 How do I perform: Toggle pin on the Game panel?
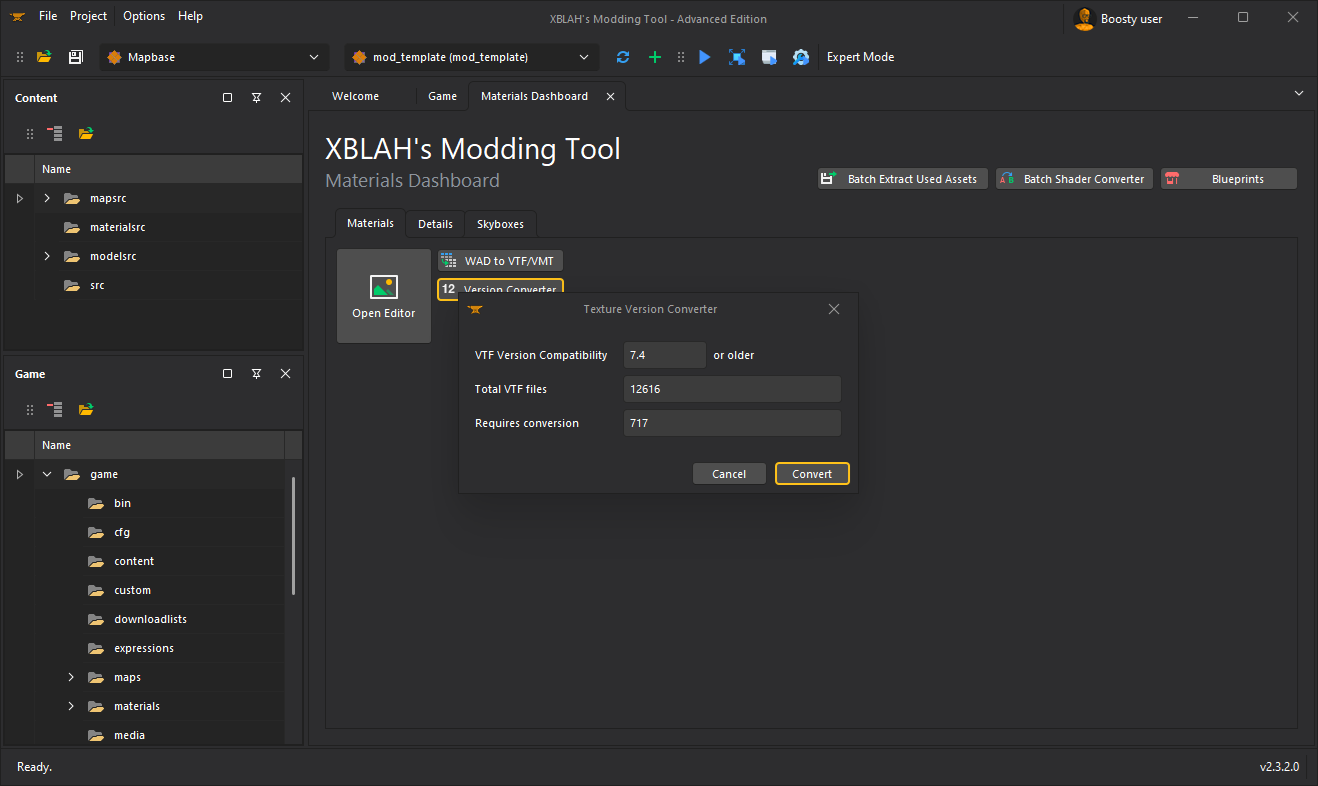click(x=256, y=374)
